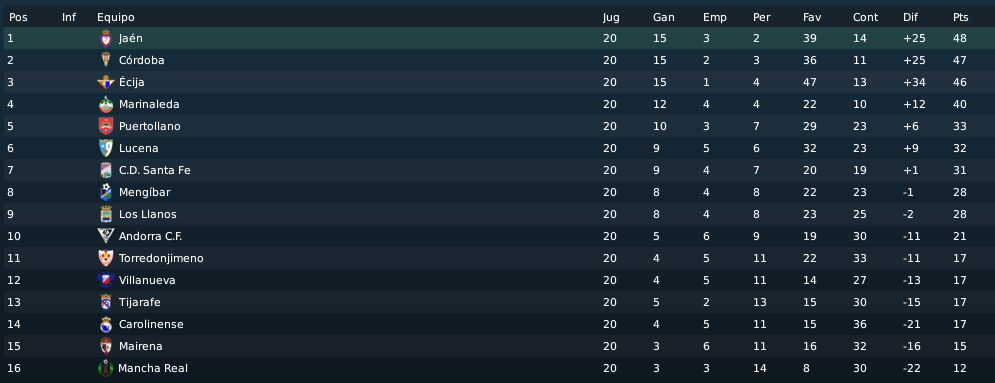Click the Lucena shield icon
Image resolution: width=995 pixels, height=383 pixels.
[106, 148]
